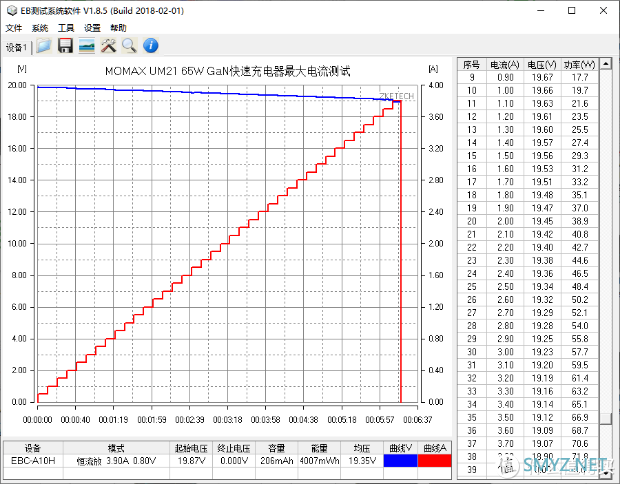Open the 设置 menu
620x484 pixels.
pyautogui.click(x=92, y=28)
